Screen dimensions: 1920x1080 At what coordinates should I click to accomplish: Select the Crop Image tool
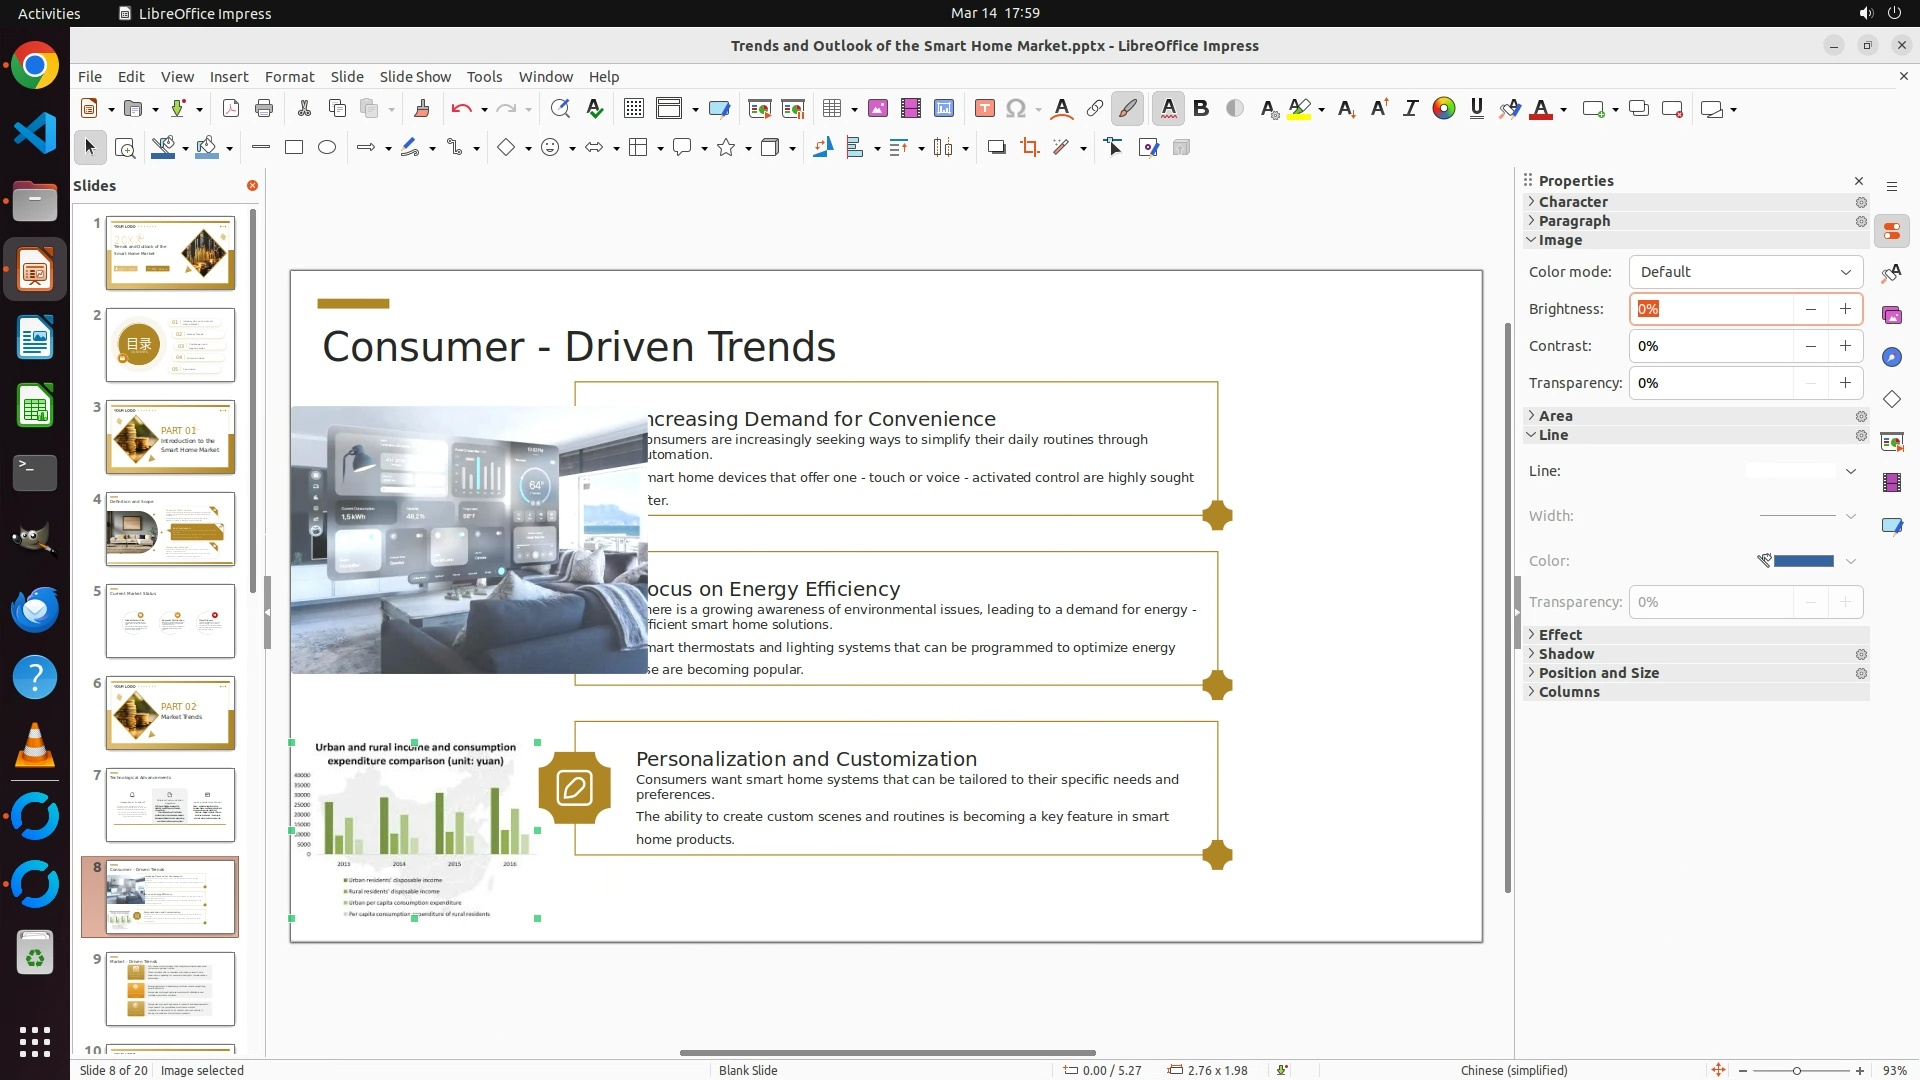1029,148
